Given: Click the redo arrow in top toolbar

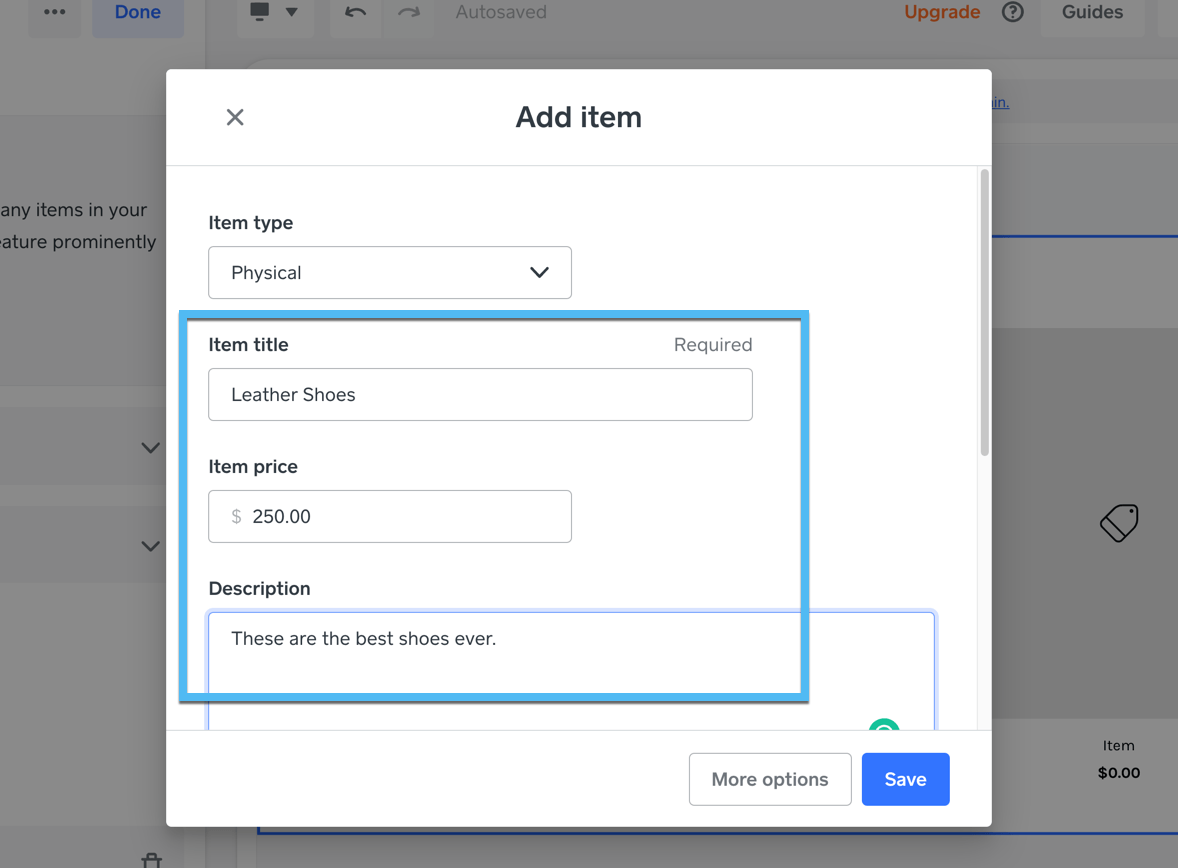Looking at the screenshot, I should point(409,12).
